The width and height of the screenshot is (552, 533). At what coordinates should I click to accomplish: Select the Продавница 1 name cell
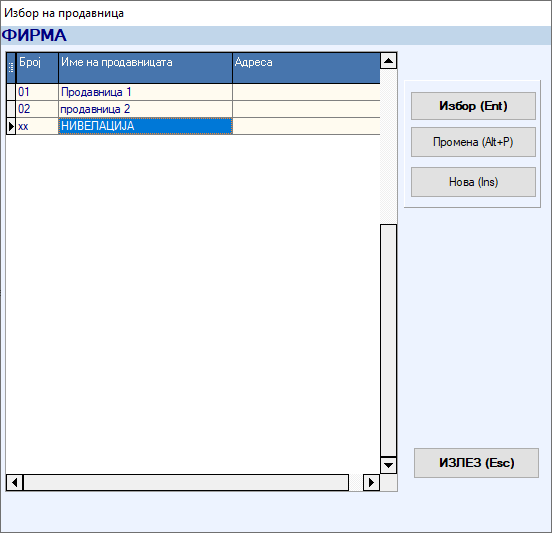click(x=145, y=92)
